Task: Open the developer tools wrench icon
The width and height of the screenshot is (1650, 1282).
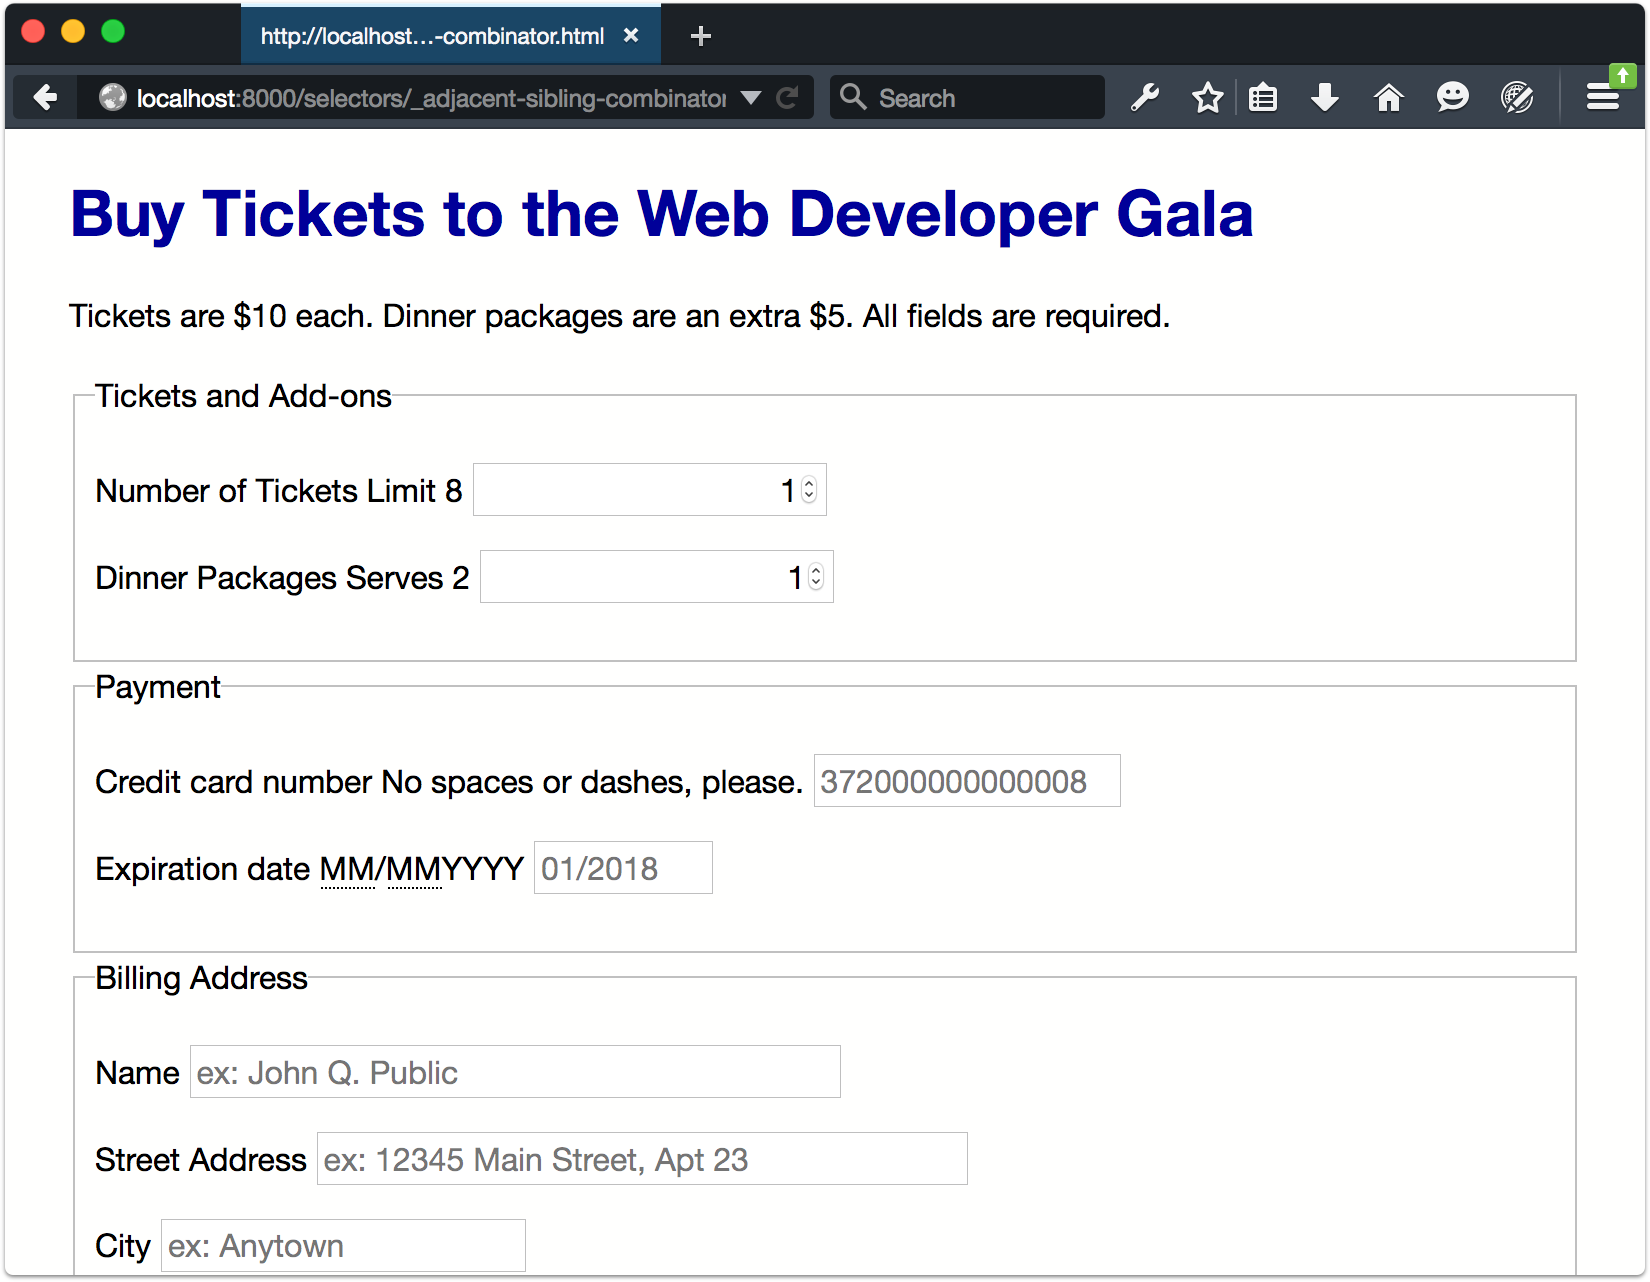Action: pyautogui.click(x=1145, y=98)
